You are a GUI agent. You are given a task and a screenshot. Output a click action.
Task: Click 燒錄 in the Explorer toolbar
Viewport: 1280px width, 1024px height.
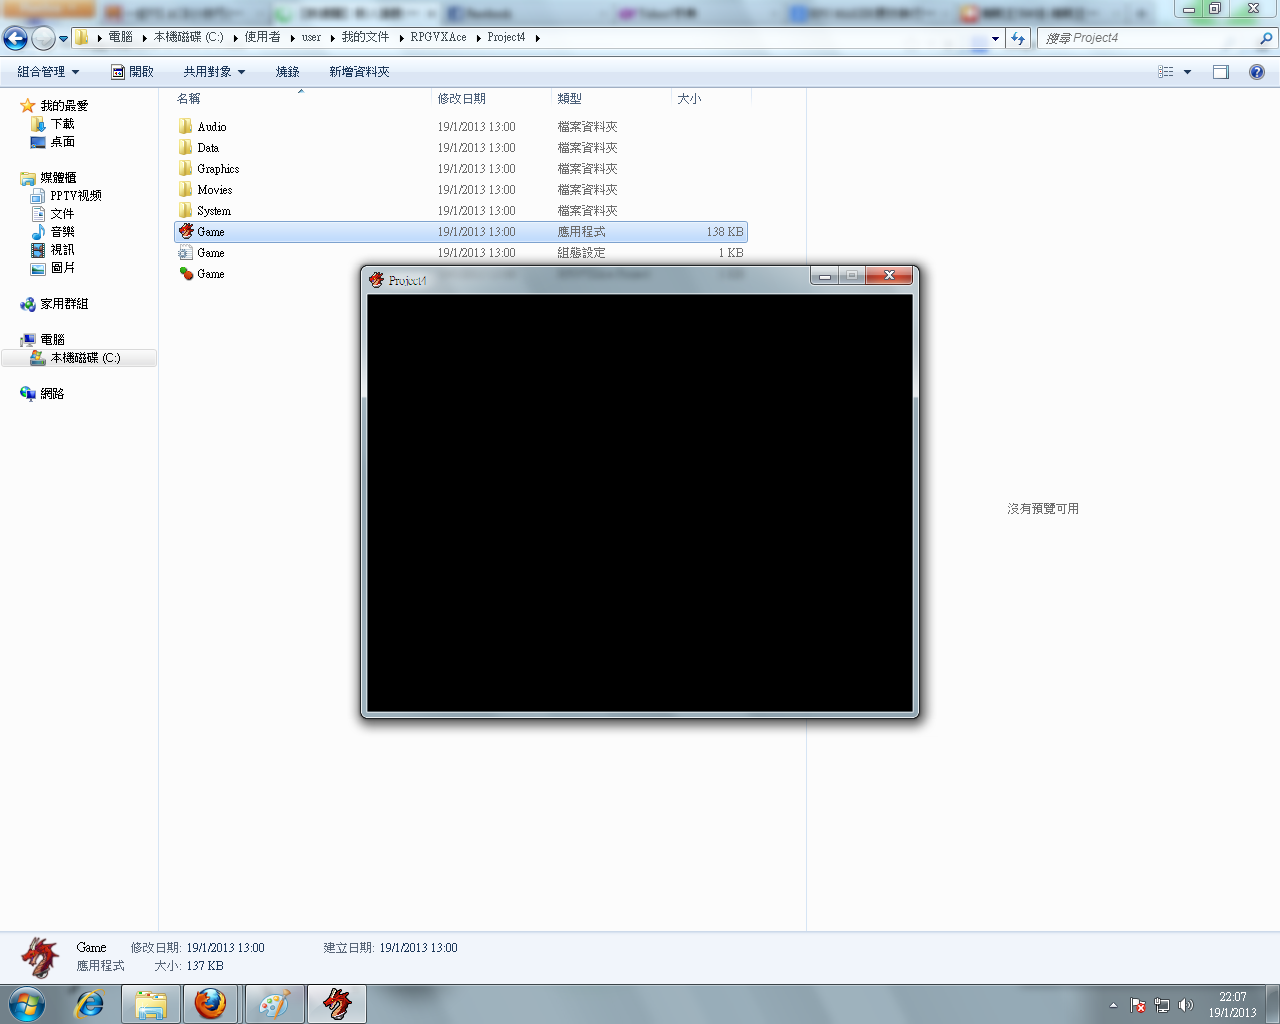tap(288, 72)
